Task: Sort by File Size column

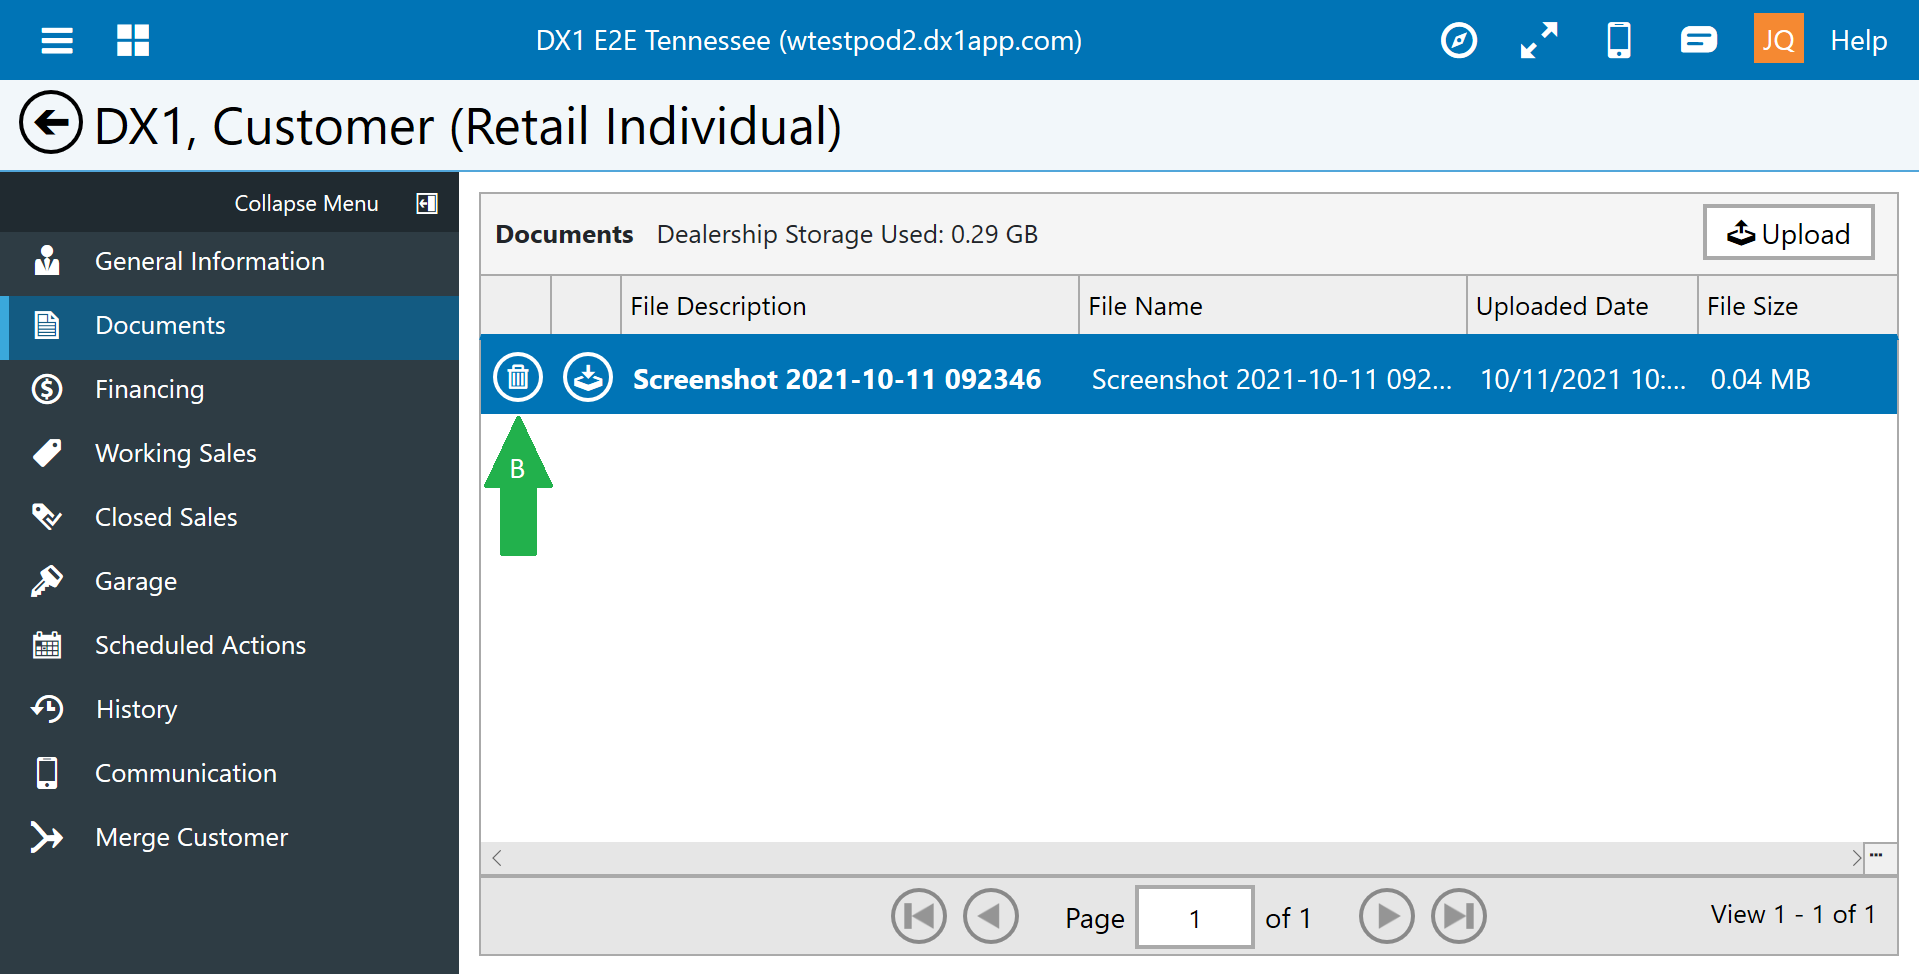Action: click(x=1797, y=306)
